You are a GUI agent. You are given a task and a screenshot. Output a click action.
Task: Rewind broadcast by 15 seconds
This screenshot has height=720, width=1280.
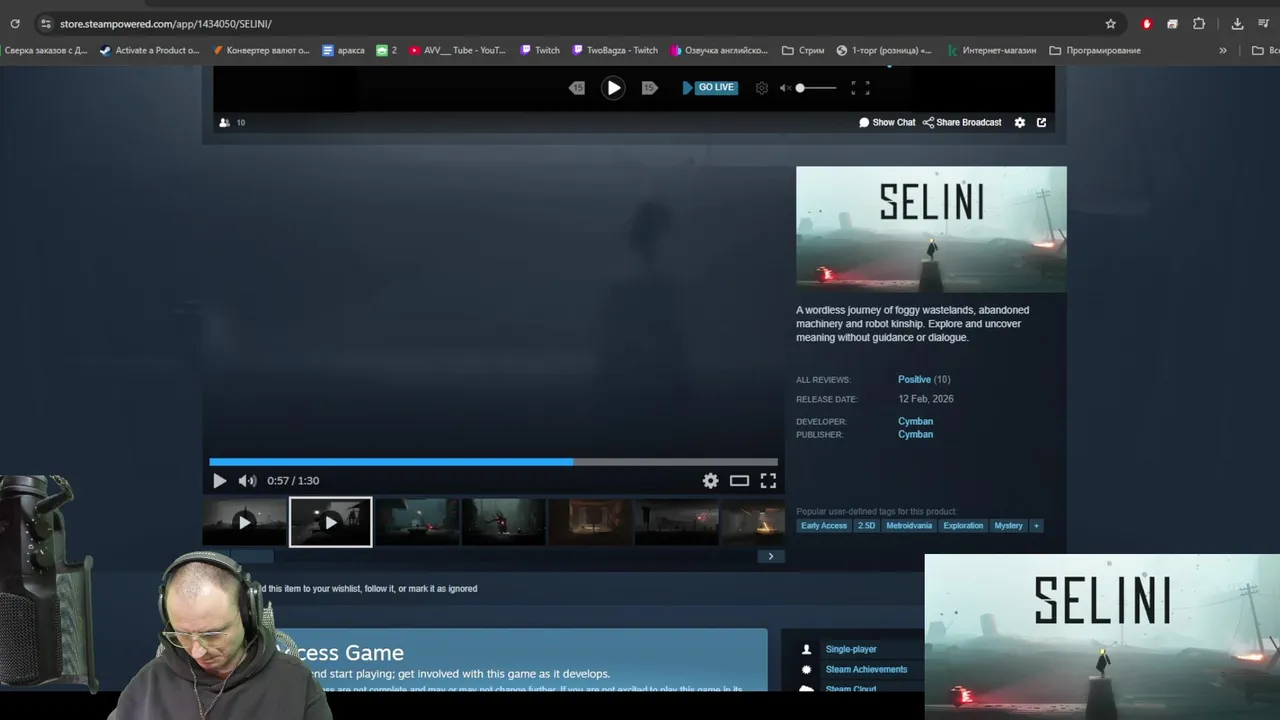[x=577, y=88]
